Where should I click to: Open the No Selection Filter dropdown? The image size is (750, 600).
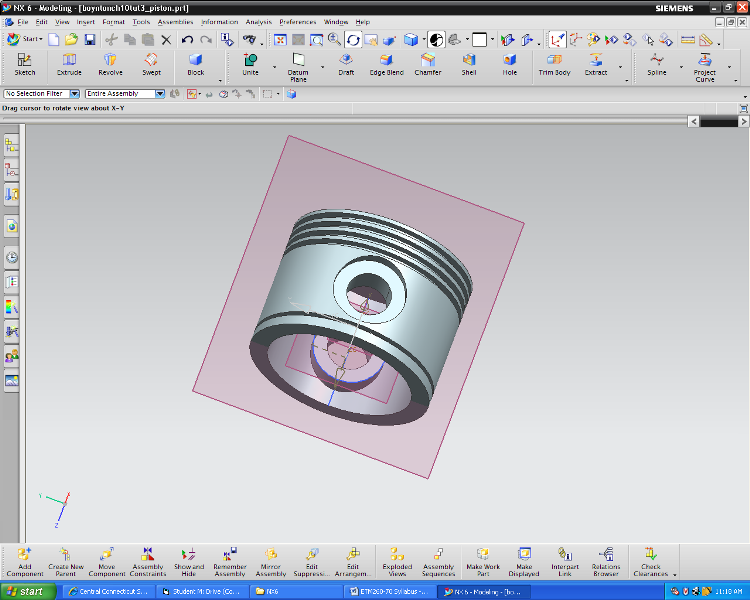tap(75, 94)
